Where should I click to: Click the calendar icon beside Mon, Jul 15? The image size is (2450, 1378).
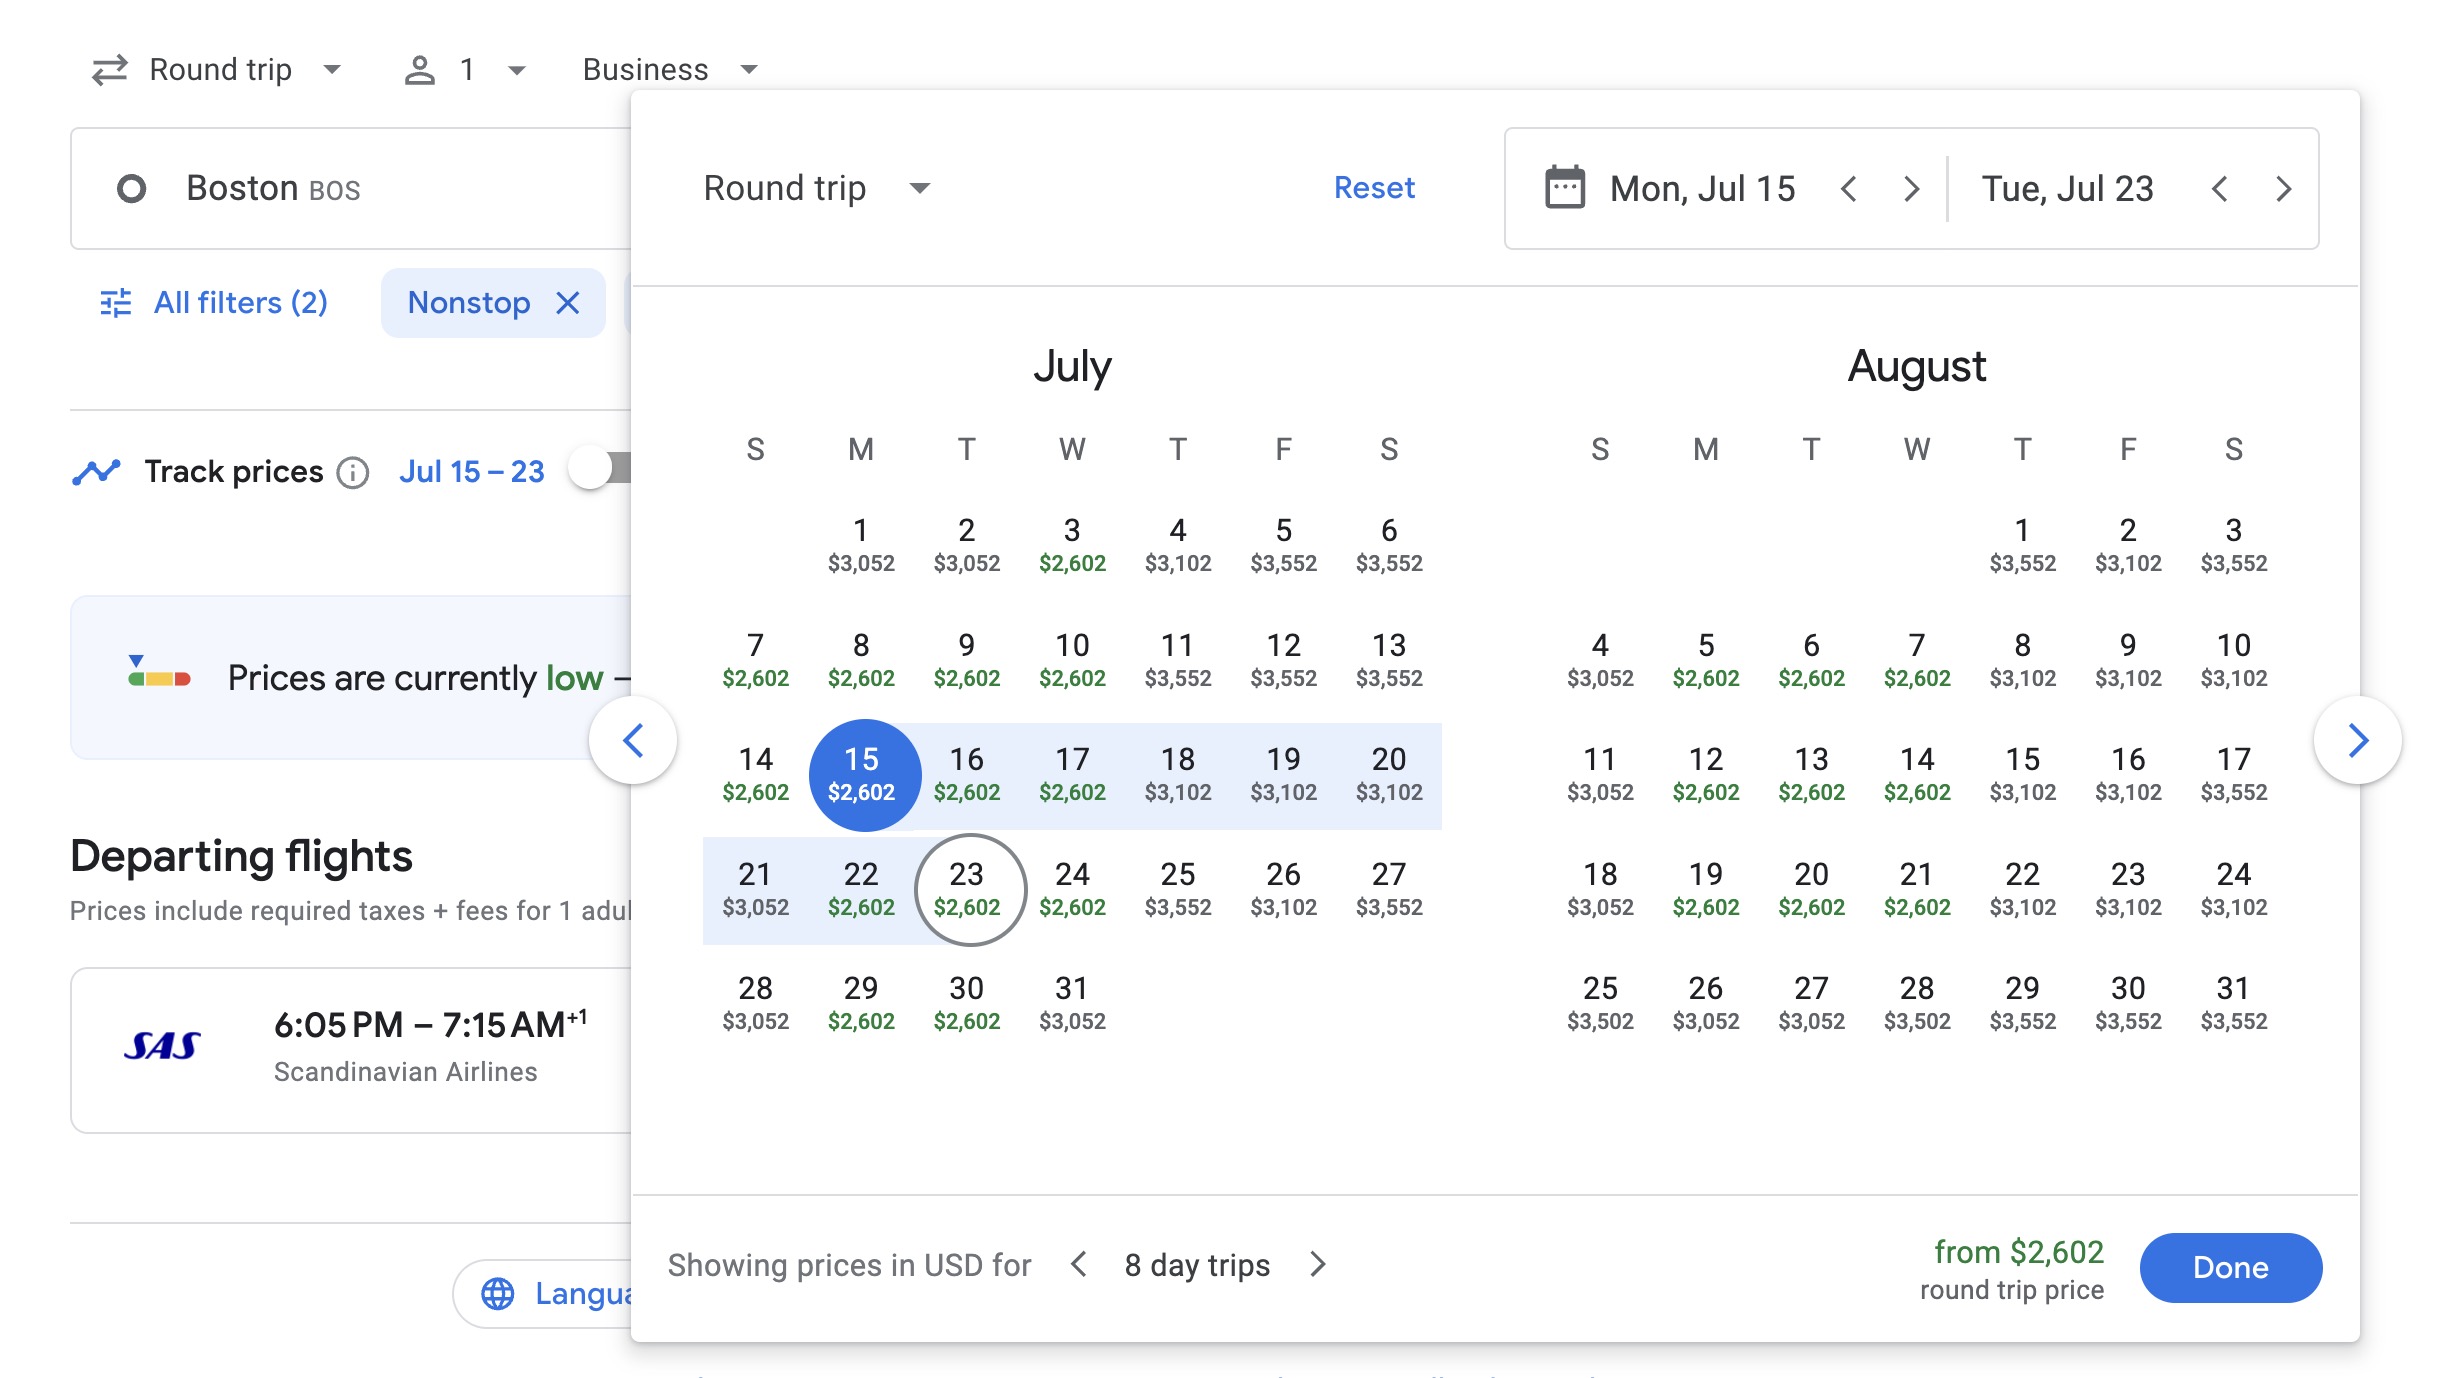tap(1562, 188)
